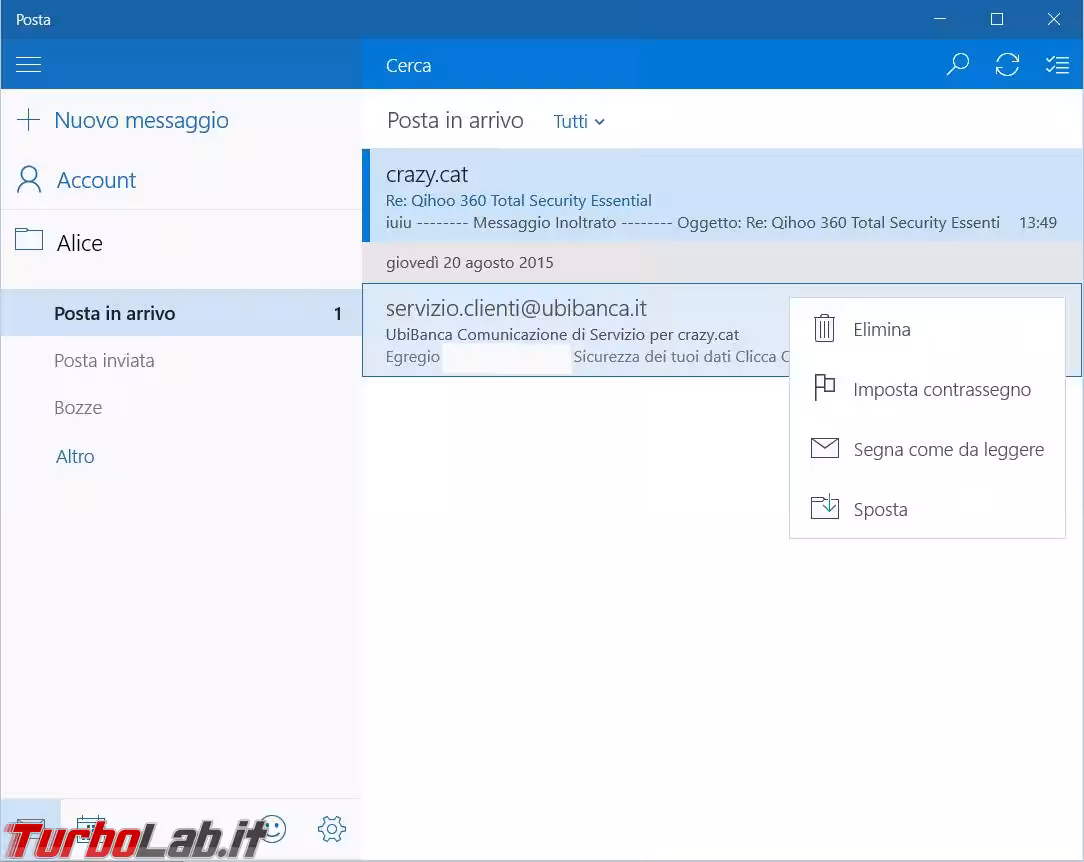Select Segna come da leggere option
1084x862 pixels.
[947, 450]
